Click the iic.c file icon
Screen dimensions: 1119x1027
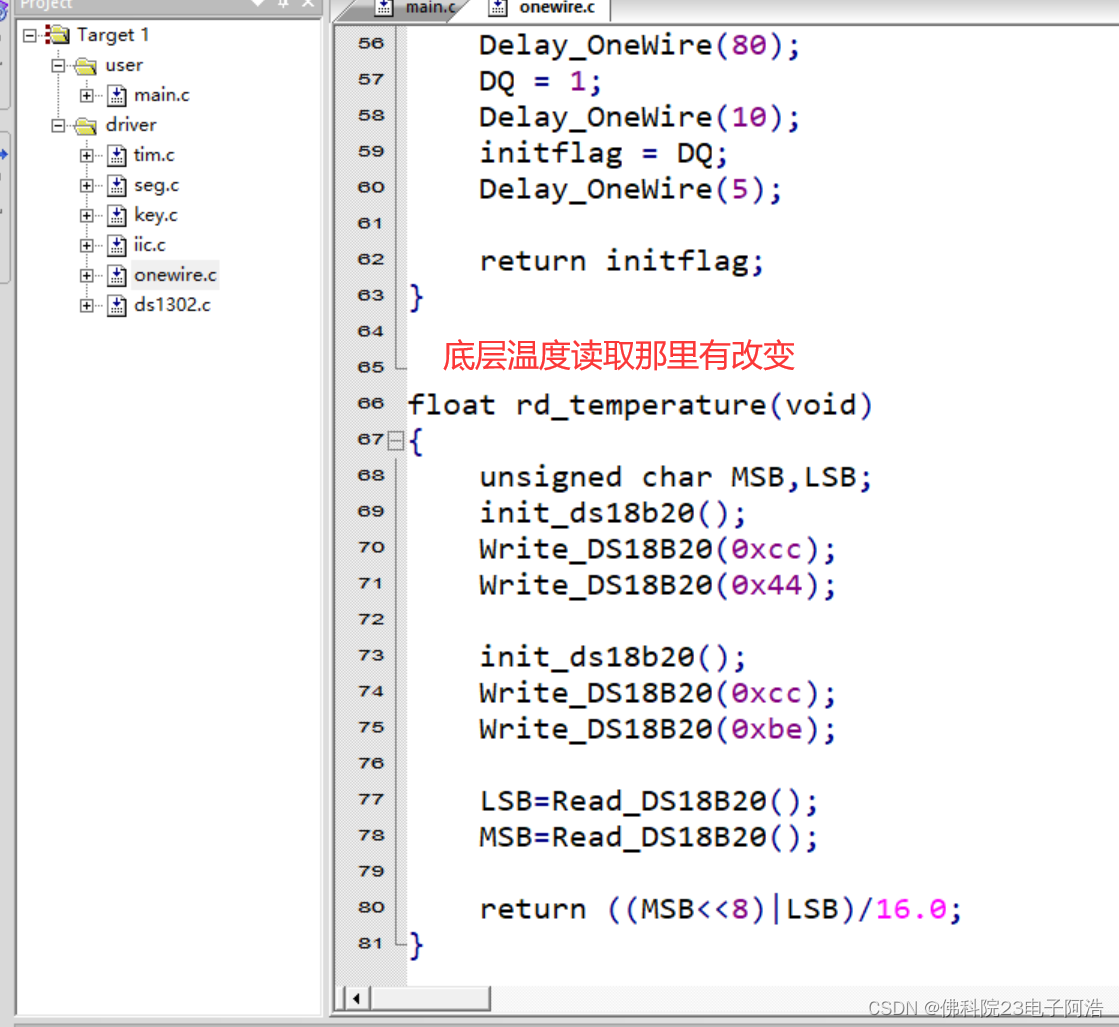coord(117,246)
